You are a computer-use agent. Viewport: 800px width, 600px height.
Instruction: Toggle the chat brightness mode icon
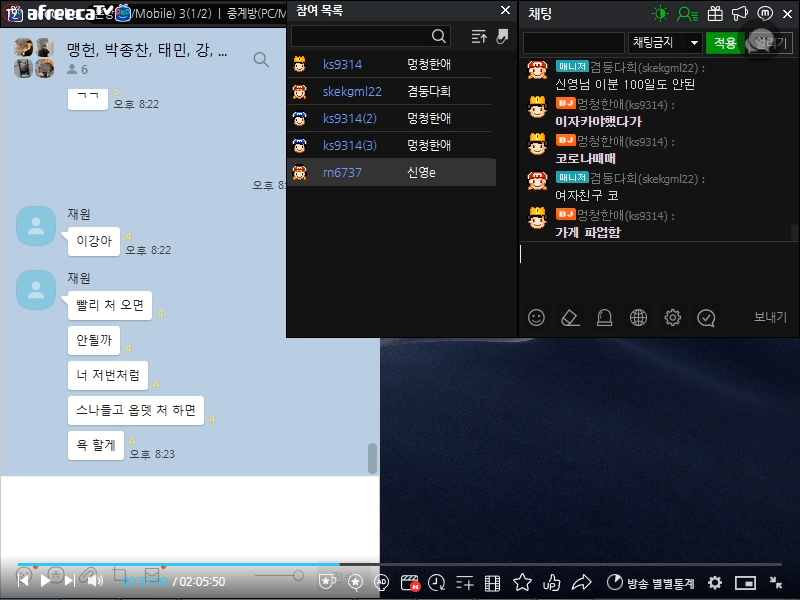[660, 14]
